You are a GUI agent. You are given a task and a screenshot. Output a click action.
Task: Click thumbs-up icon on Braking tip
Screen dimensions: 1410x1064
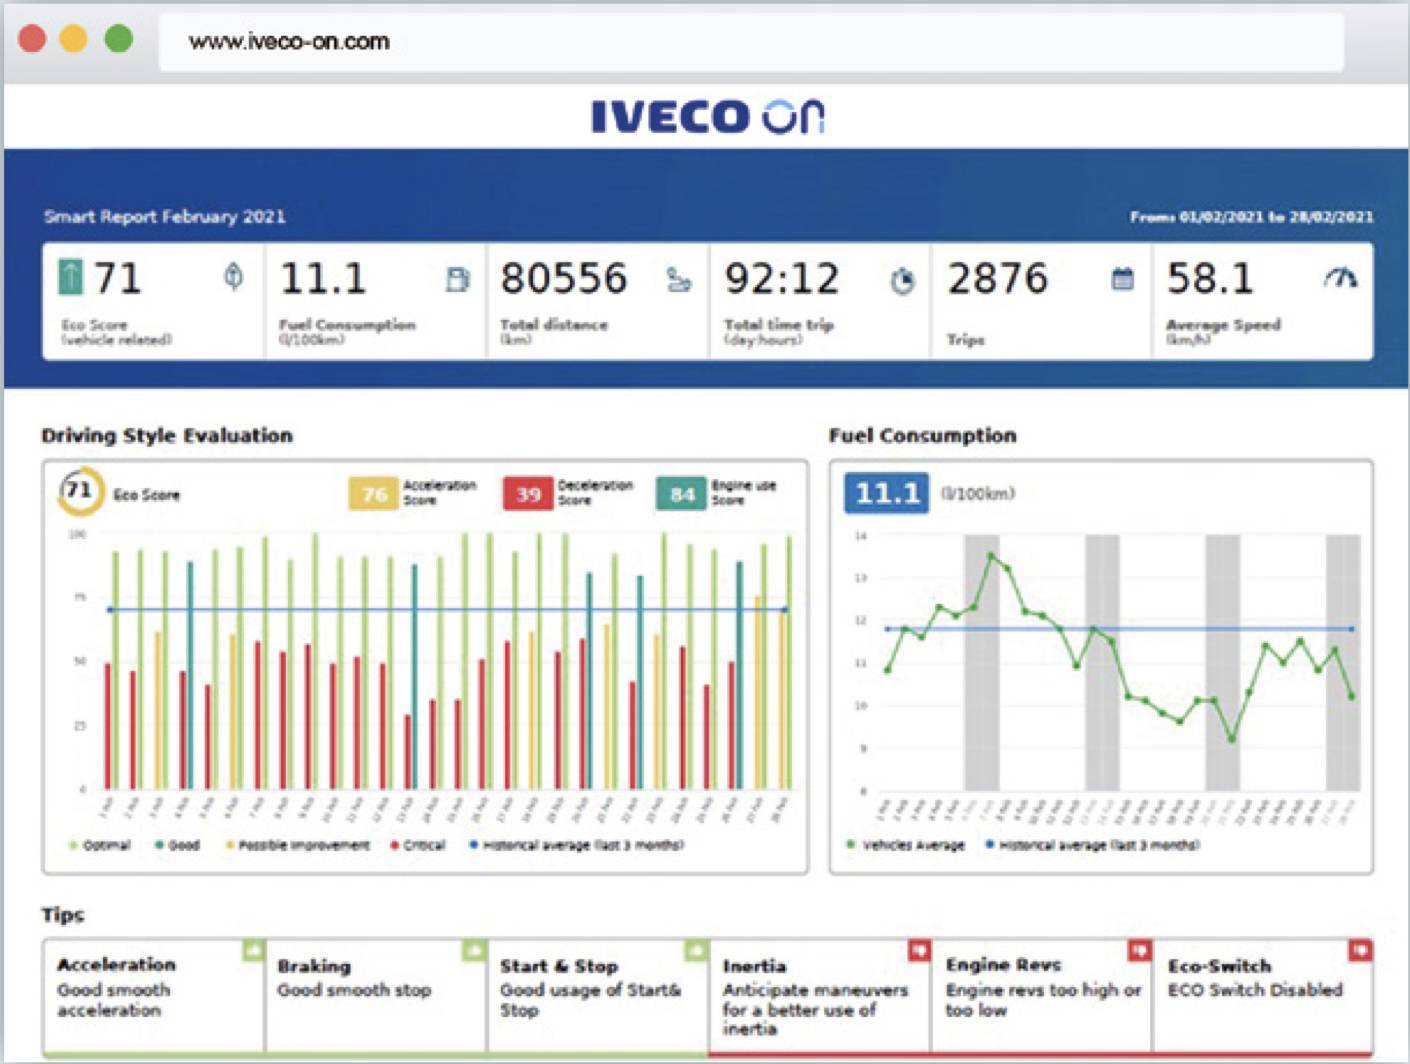coord(475,949)
